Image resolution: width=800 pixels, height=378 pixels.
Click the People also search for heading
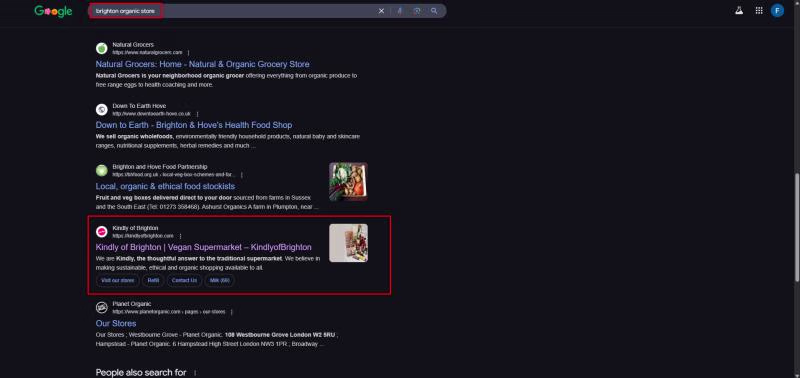coord(141,373)
